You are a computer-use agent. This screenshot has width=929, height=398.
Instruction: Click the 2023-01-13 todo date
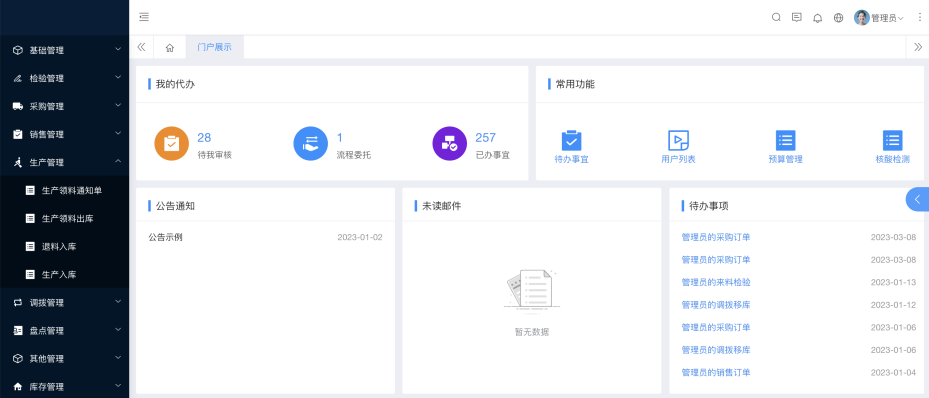tap(893, 282)
